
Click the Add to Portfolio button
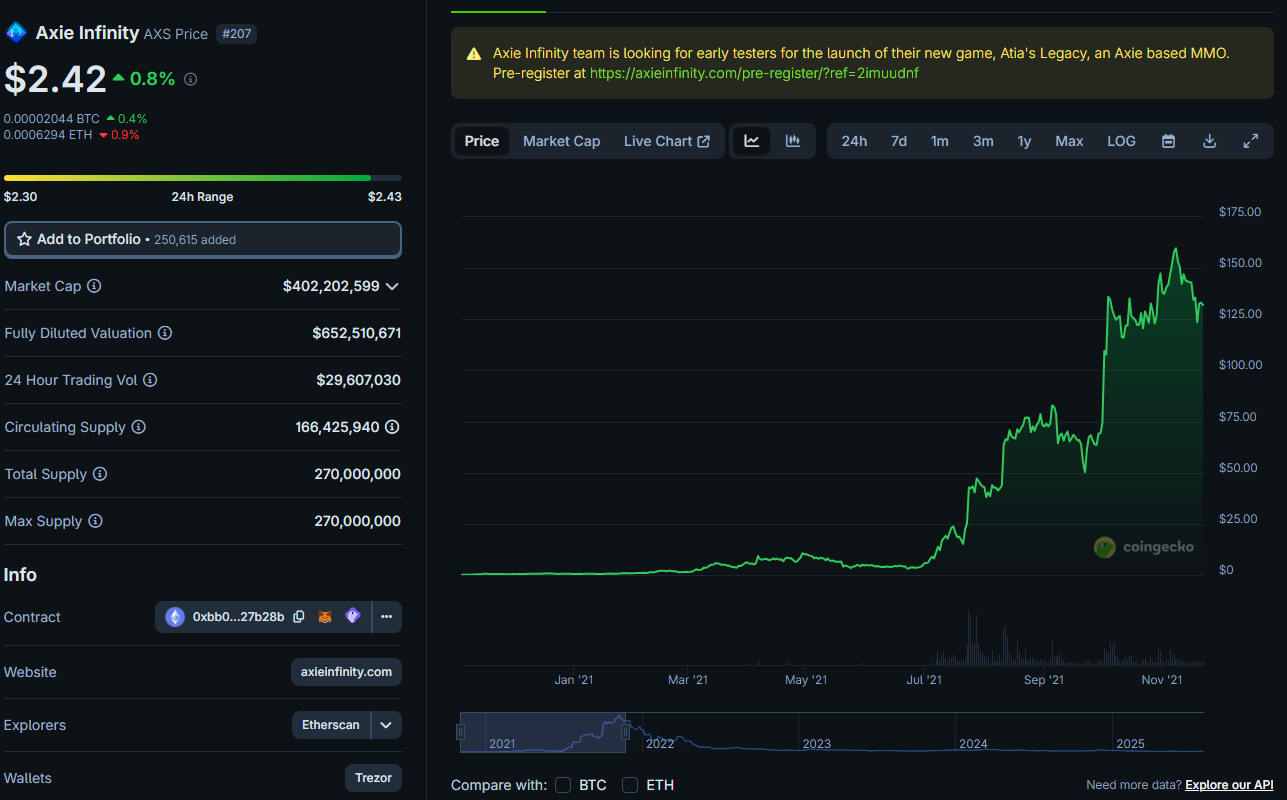(203, 240)
